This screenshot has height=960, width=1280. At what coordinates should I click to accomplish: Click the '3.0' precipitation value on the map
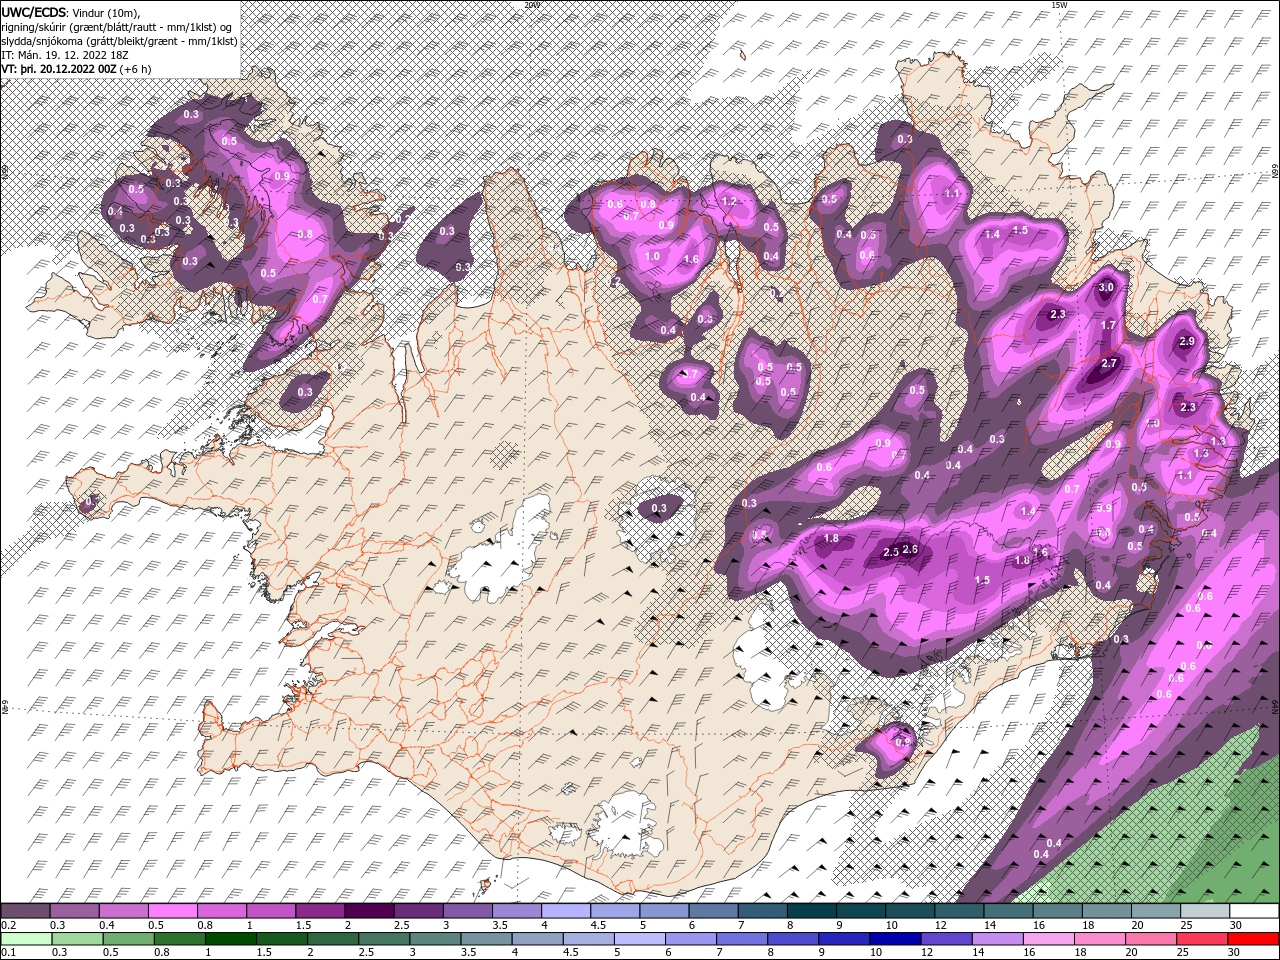pos(1106,287)
